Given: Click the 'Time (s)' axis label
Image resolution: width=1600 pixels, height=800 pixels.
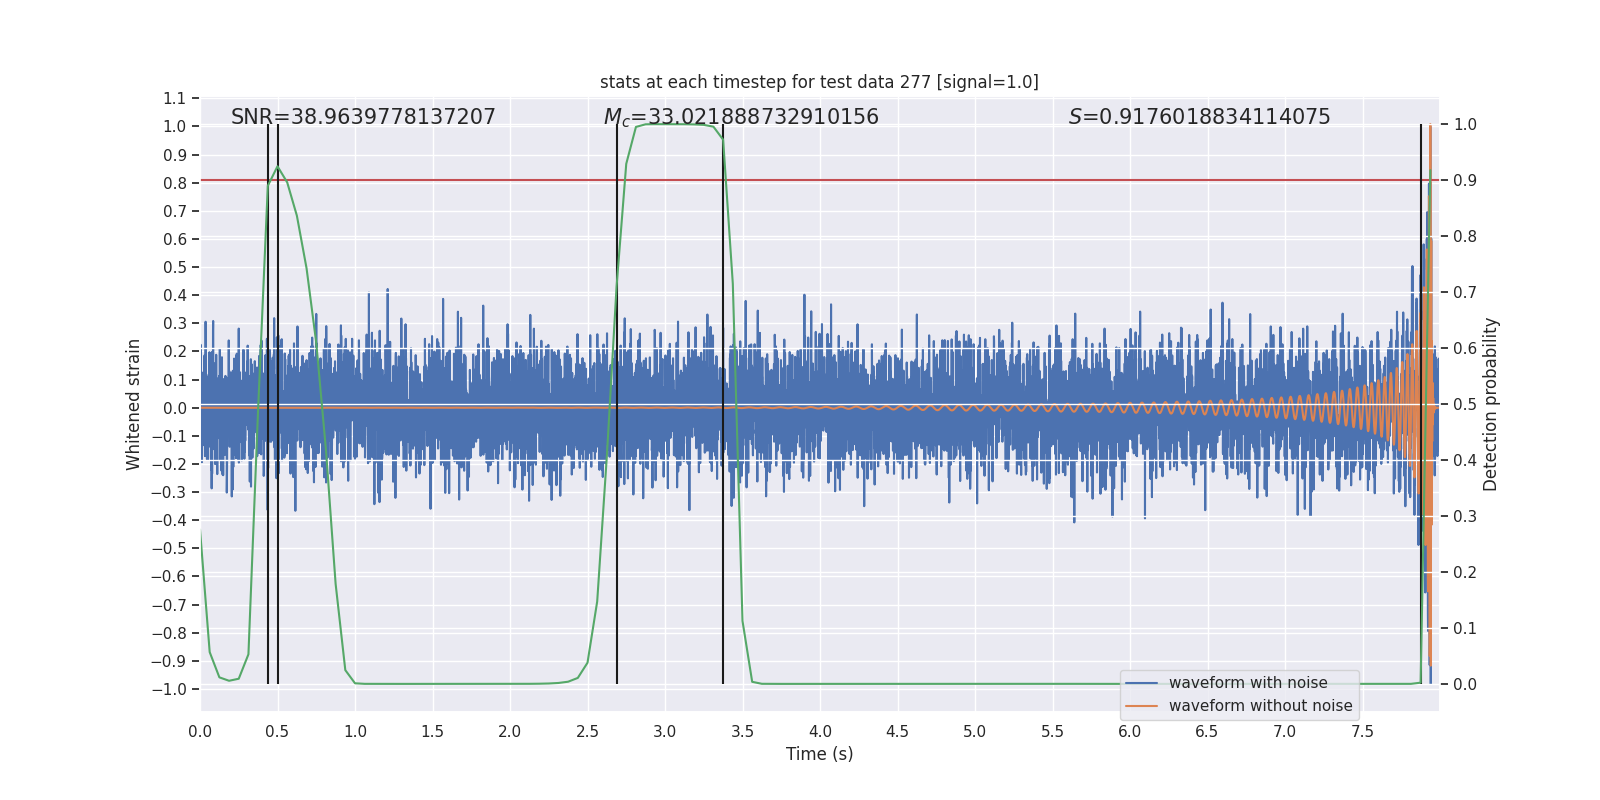Looking at the screenshot, I should (820, 754).
